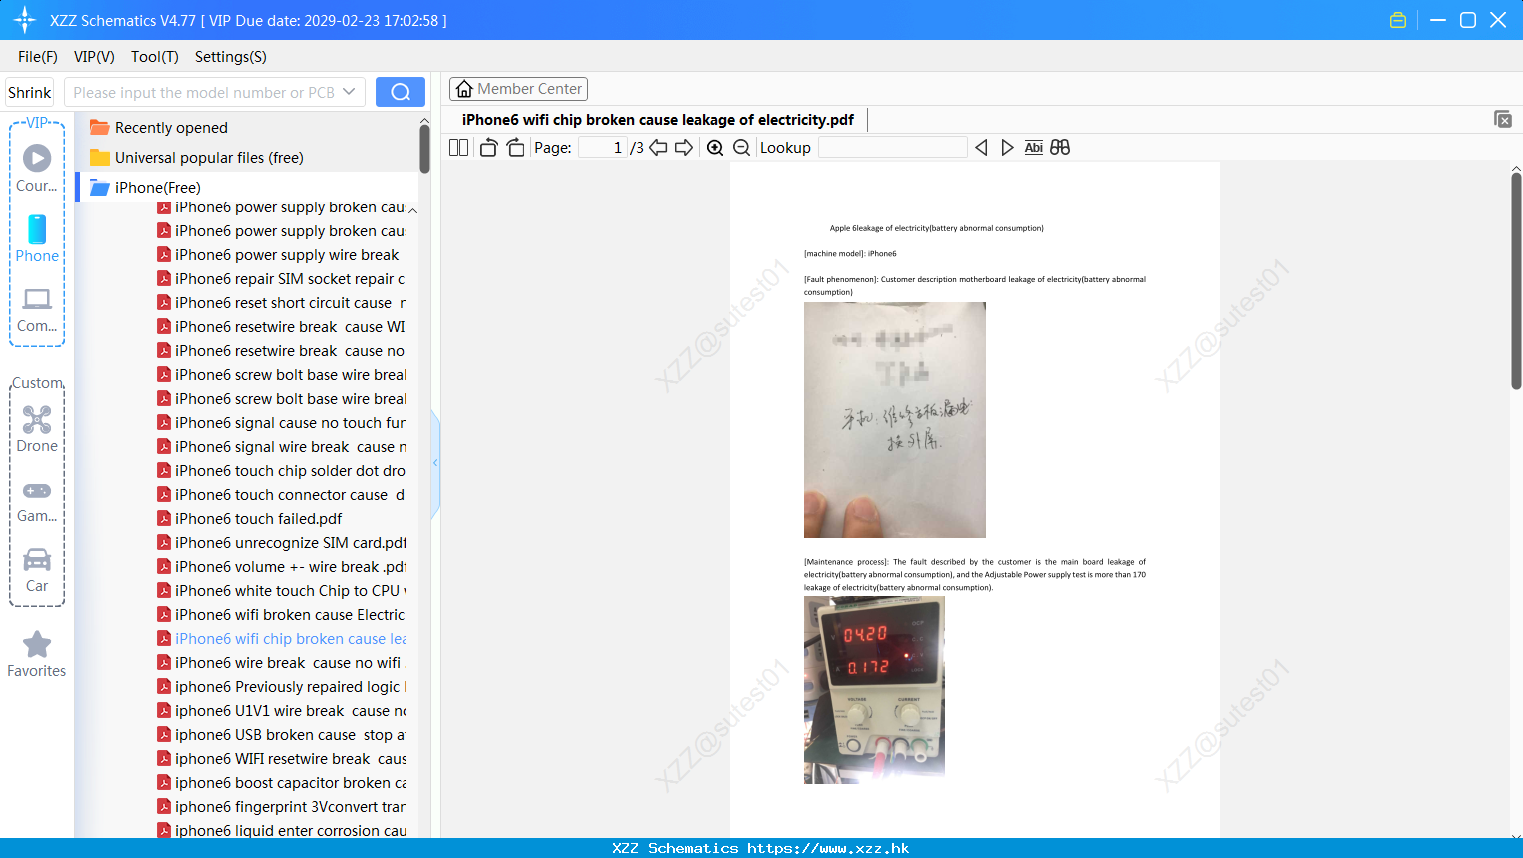Click the yellow toolbox icon in title bar
This screenshot has height=858, width=1523.
coord(1398,20)
